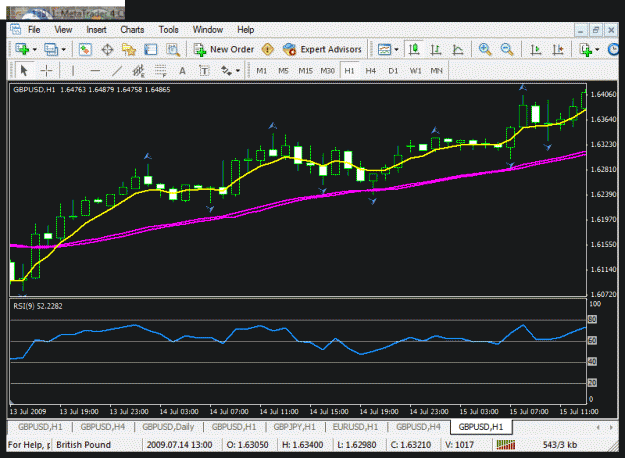Select the Equidistant Channel tool
The width and height of the screenshot is (625, 458).
(x=138, y=71)
